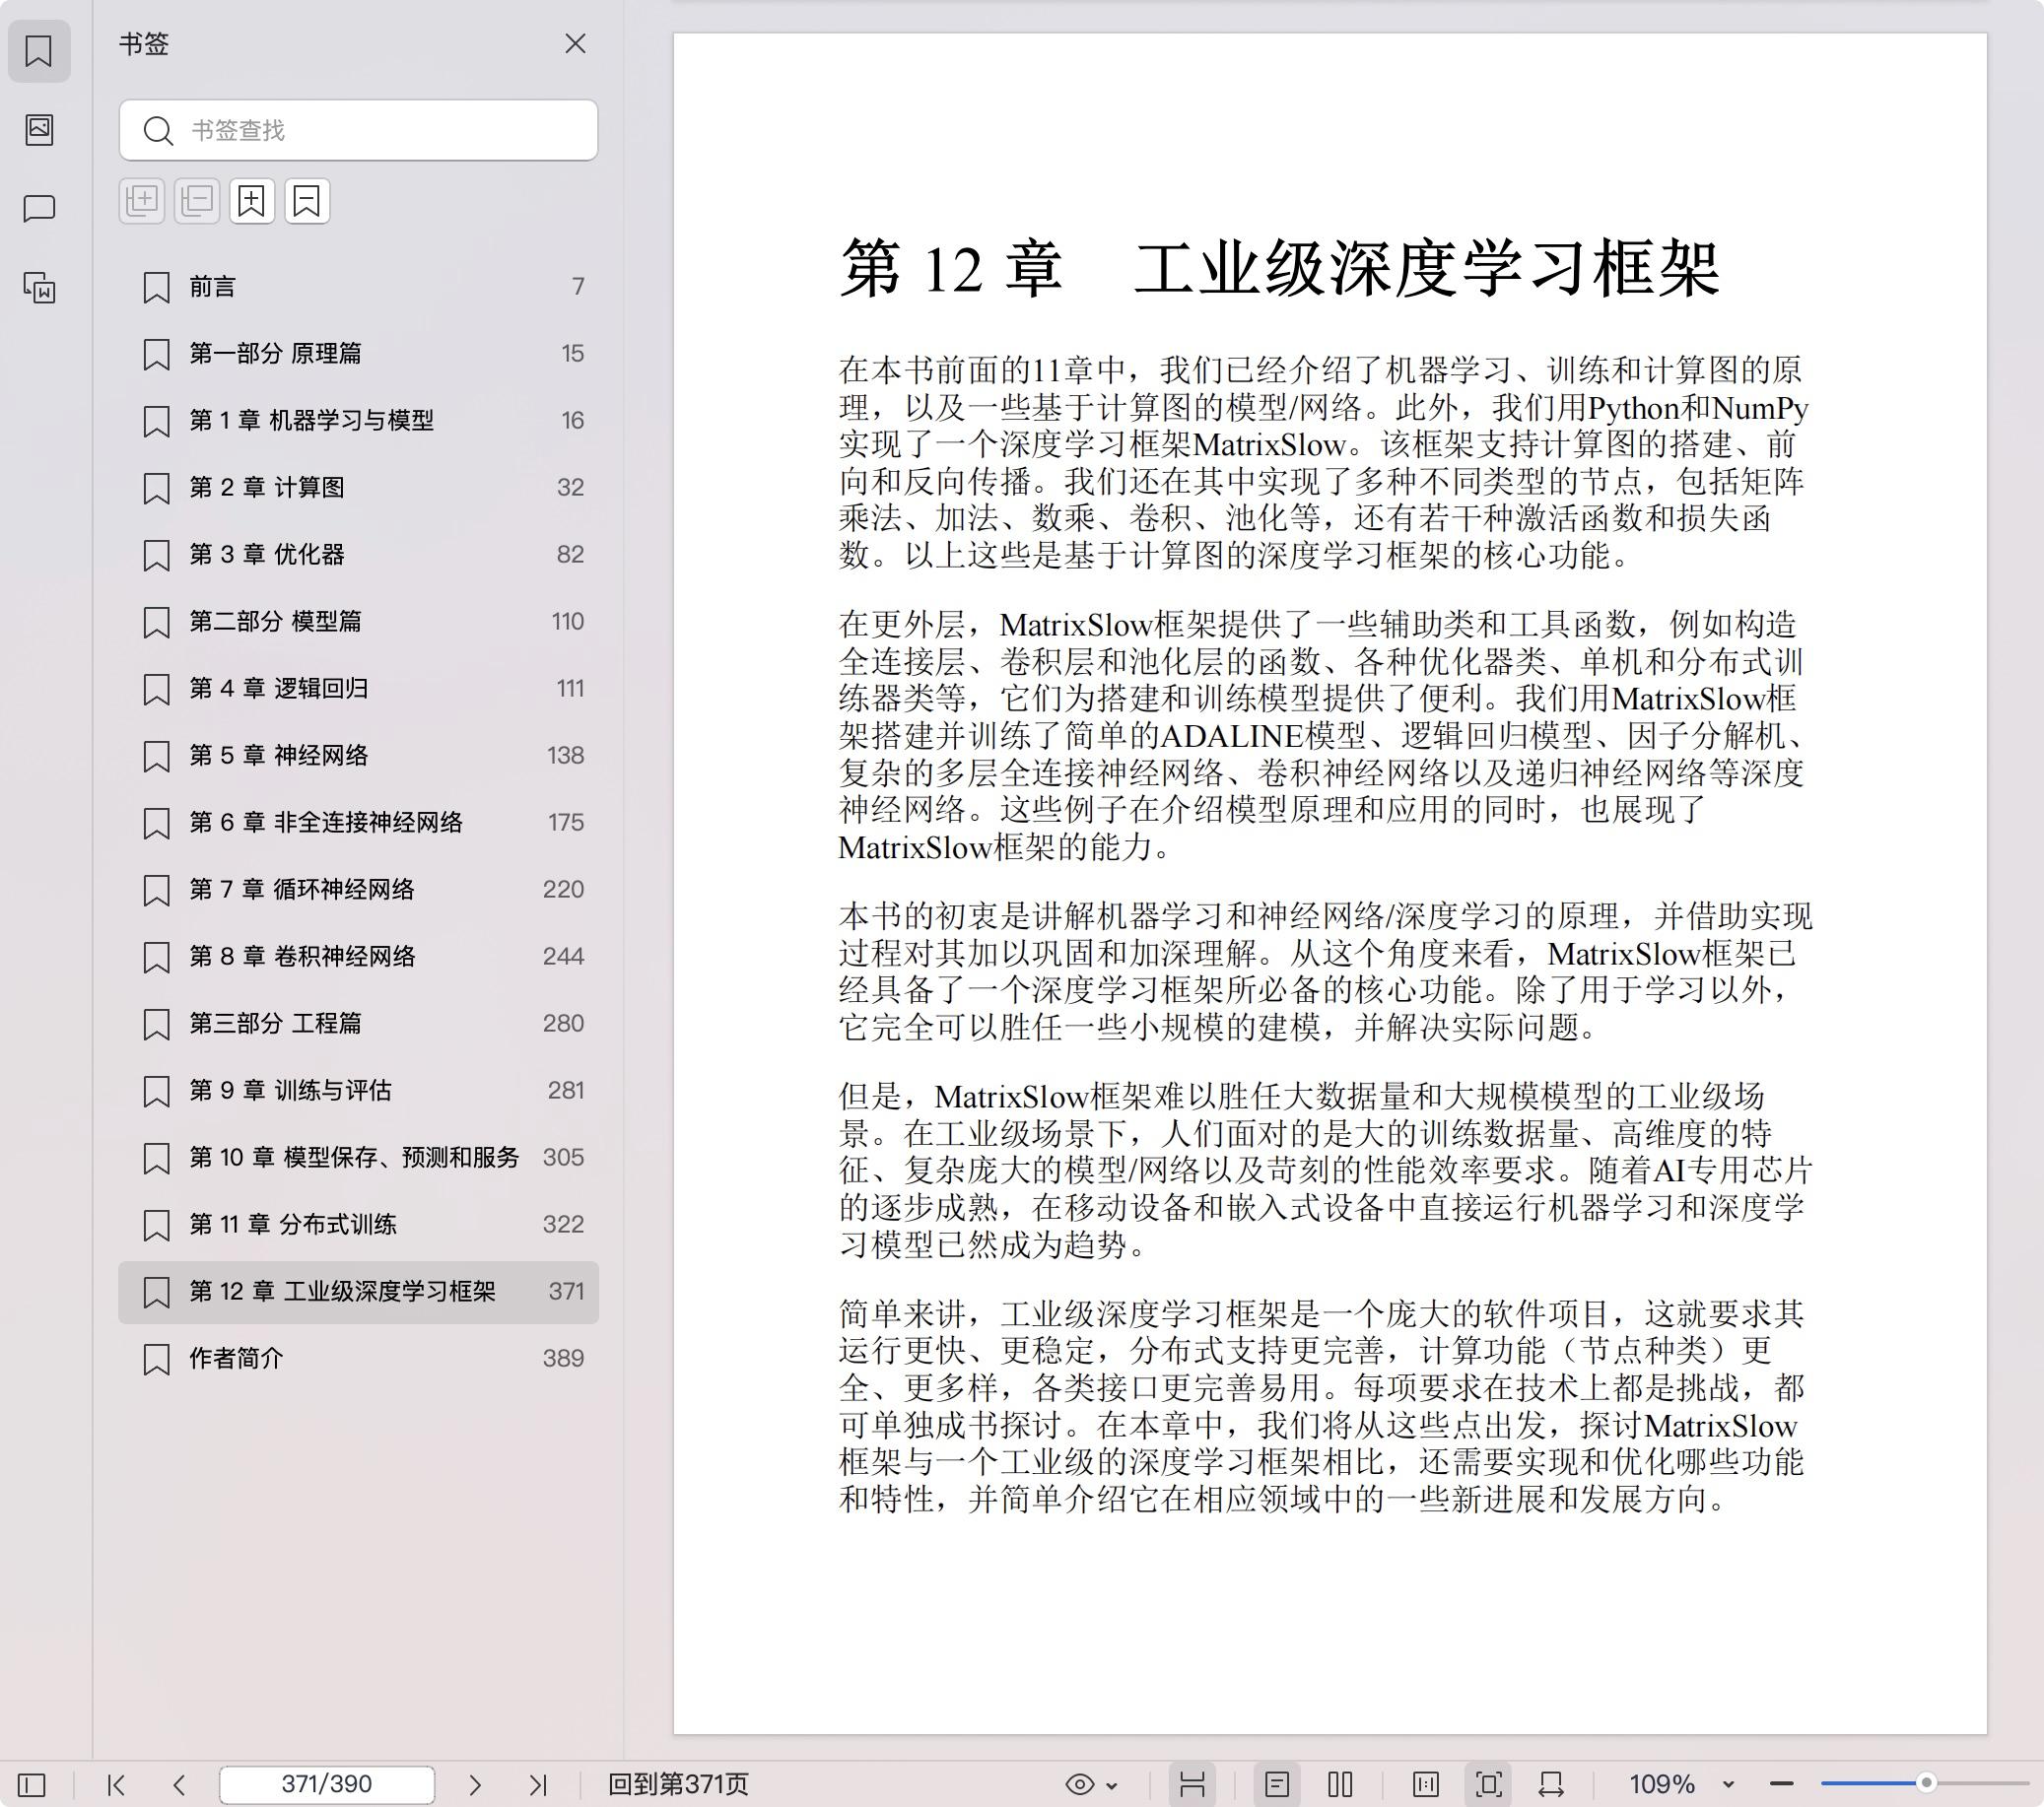Focus the 书签查找 search field
2044x1807 pixels.
pos(358,130)
